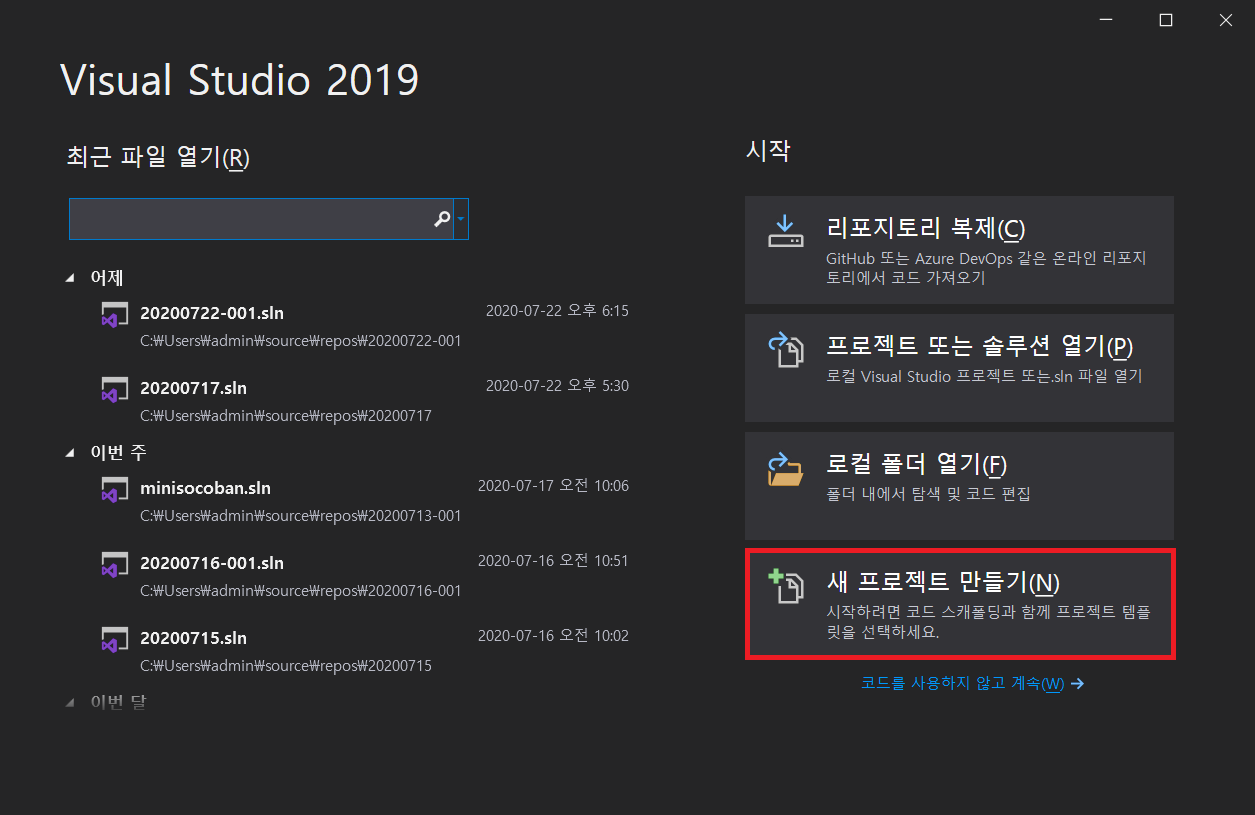Click the 리포지토리 복제 button
1255x815 pixels.
click(x=959, y=250)
